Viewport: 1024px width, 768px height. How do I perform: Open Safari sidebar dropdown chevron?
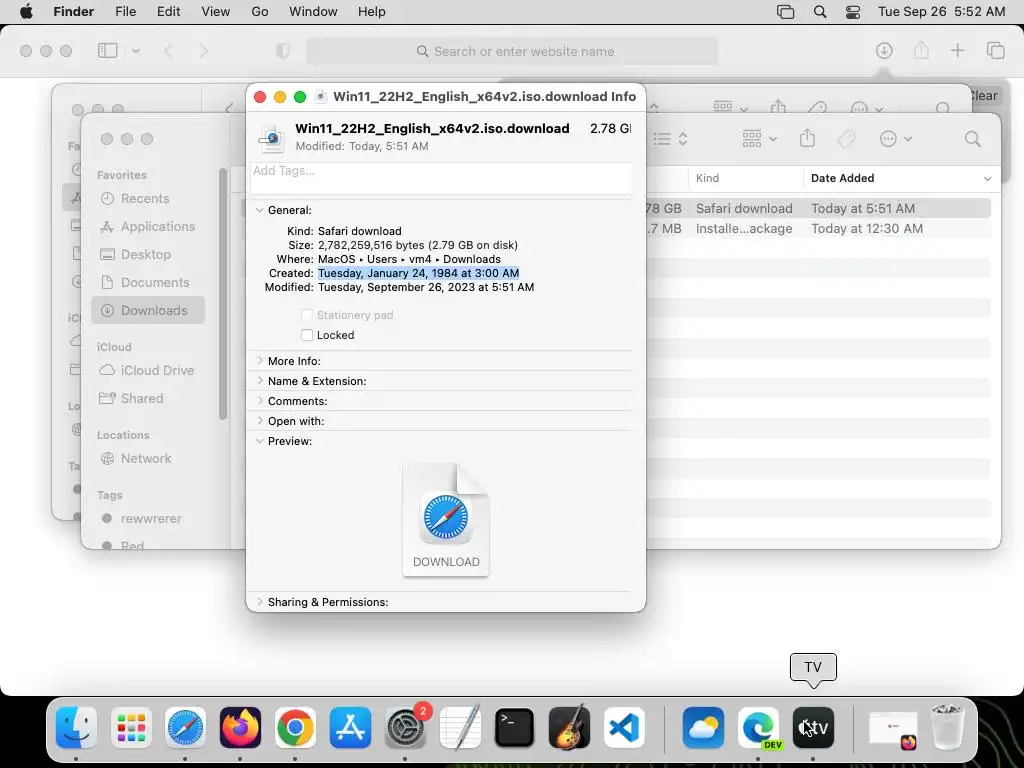(136, 51)
